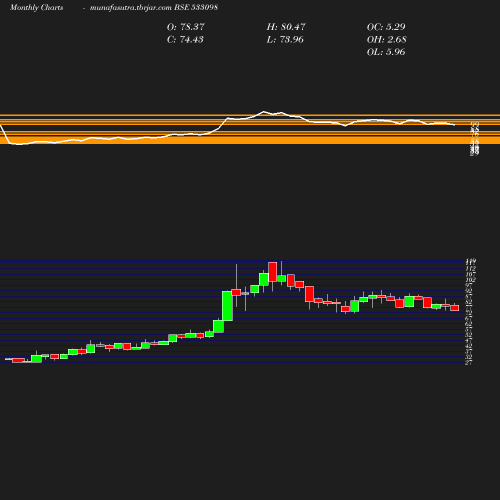The image size is (500, 500).
Task: Click the last red candle at the chart's right end
Action: (455, 308)
